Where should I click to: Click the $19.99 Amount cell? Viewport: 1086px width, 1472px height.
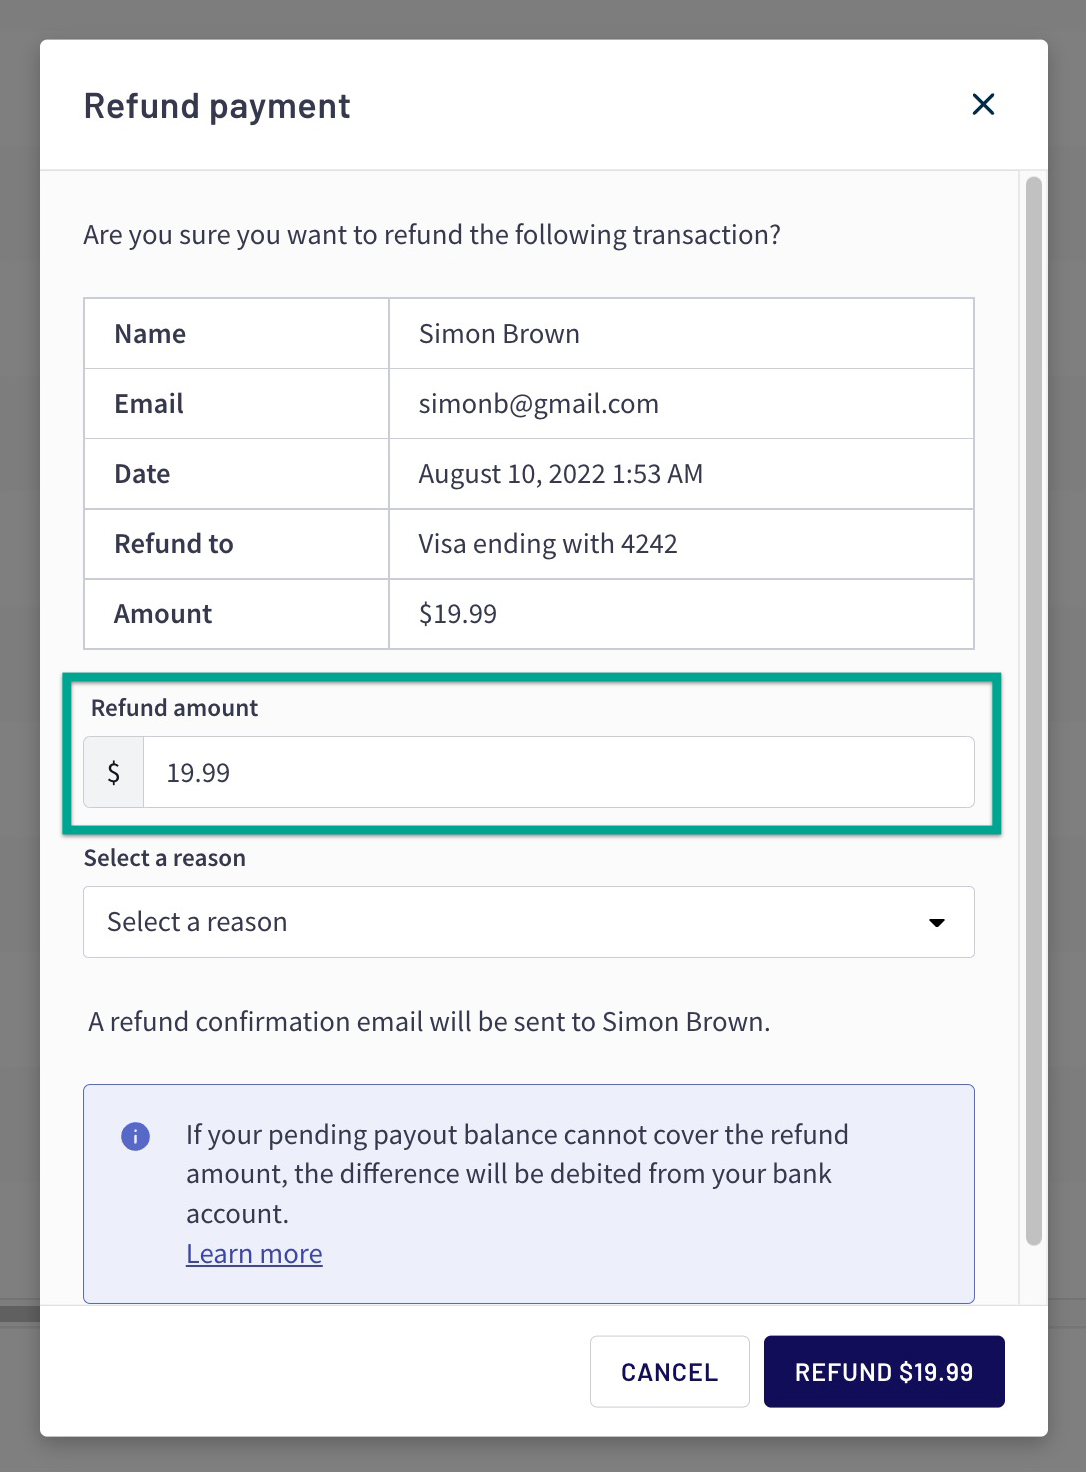681,614
